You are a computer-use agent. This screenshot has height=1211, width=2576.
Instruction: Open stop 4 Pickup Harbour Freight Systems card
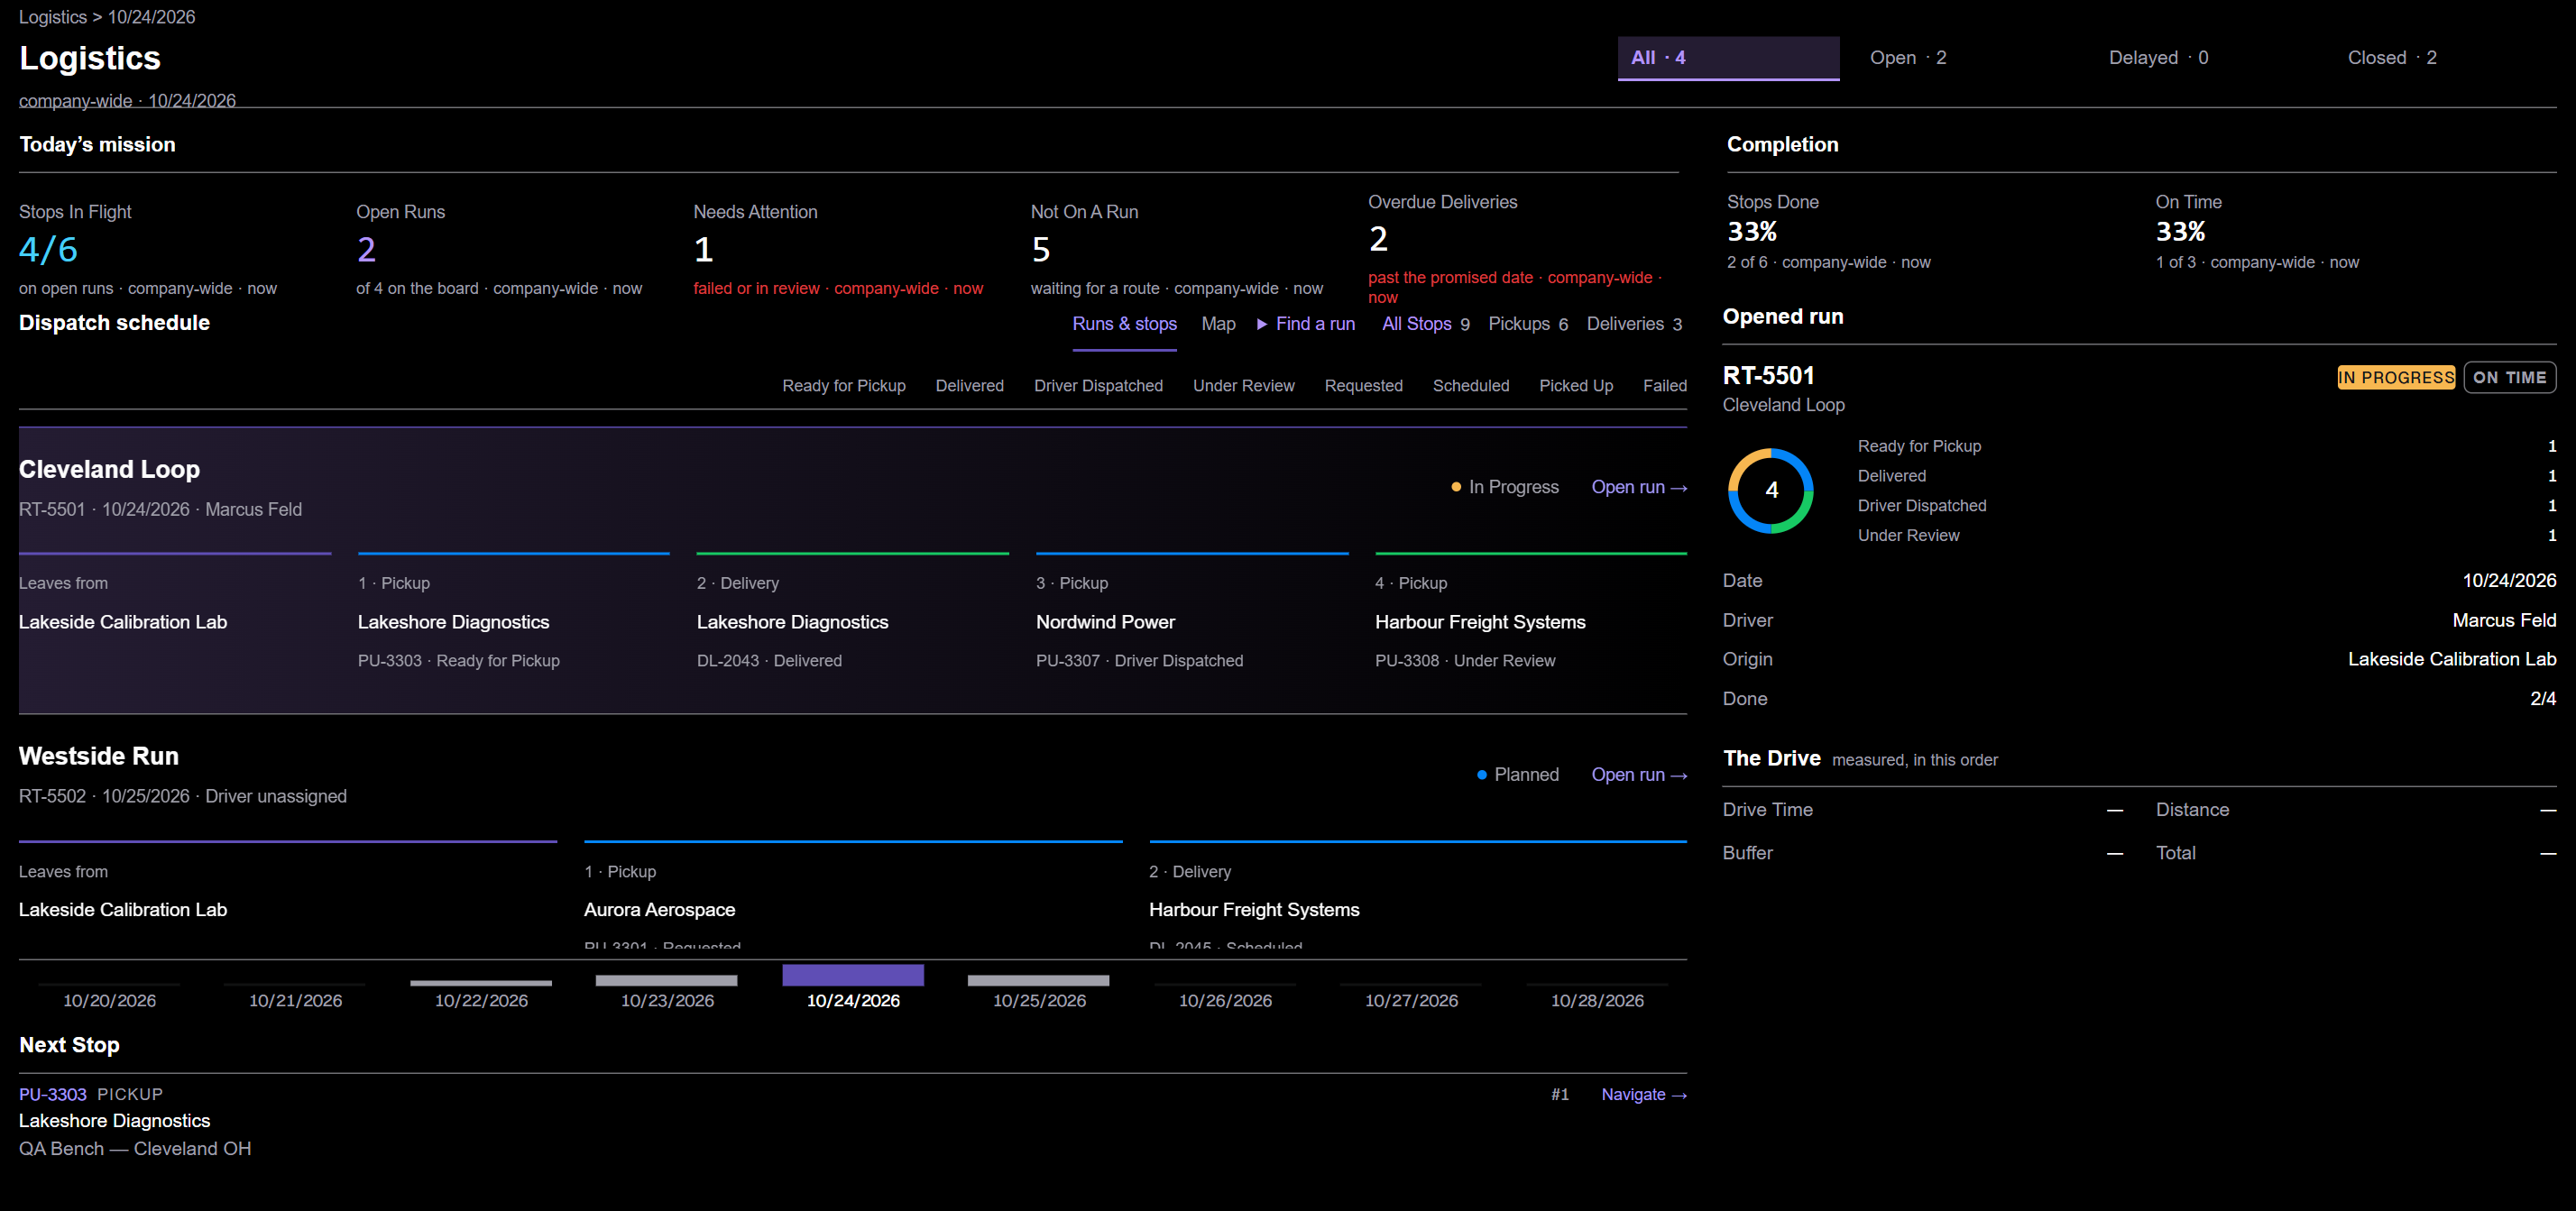pyautogui.click(x=1531, y=612)
